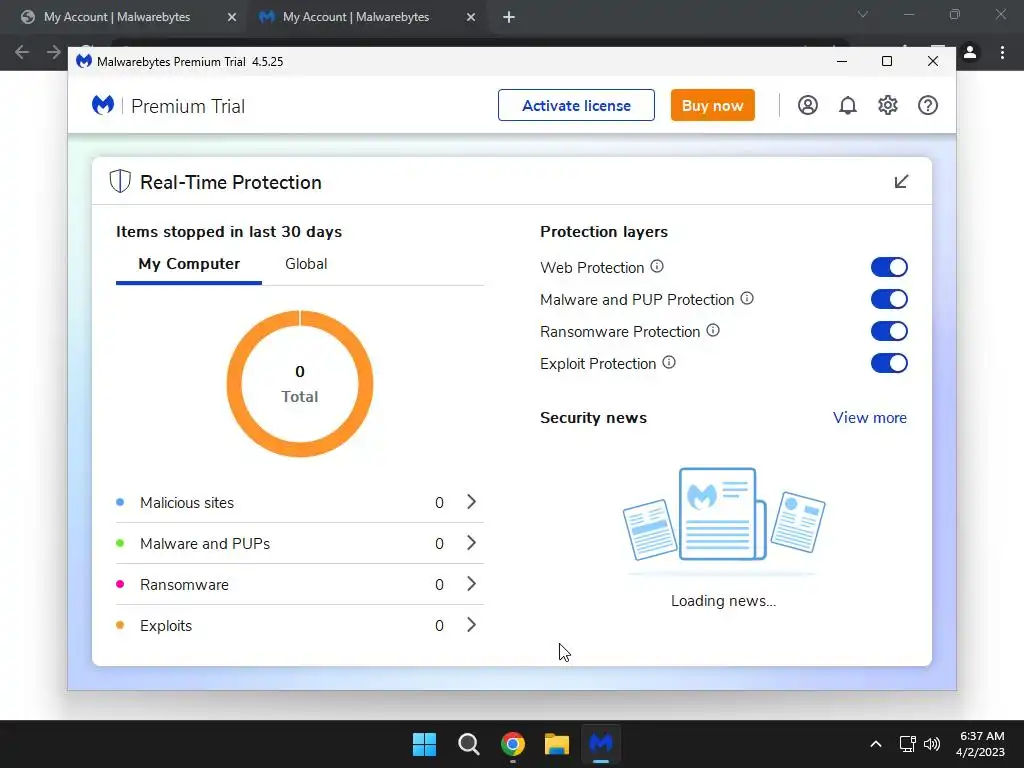Select the My Computer tab
Screen dimensions: 1024x768
point(189,264)
